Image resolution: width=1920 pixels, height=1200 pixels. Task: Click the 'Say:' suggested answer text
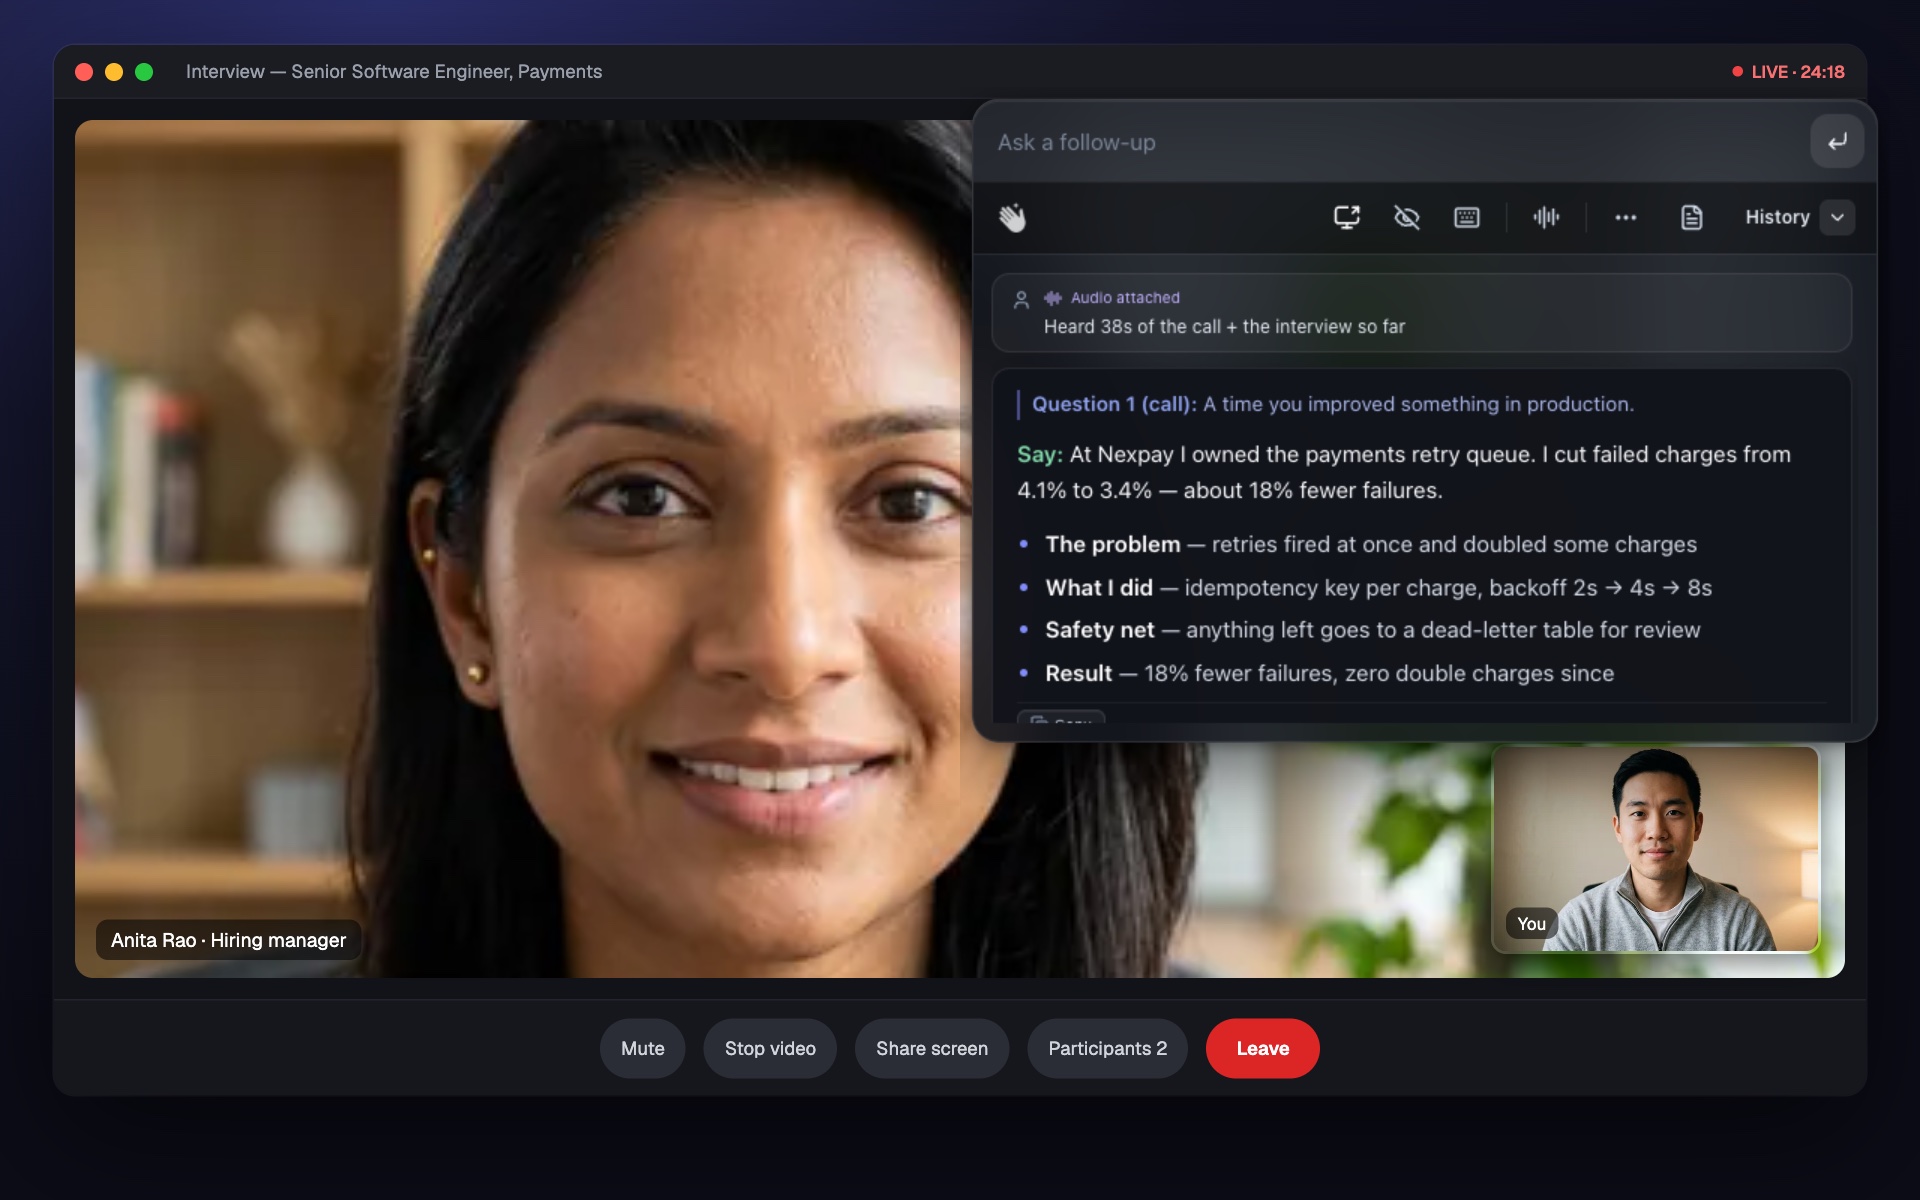[1404, 472]
